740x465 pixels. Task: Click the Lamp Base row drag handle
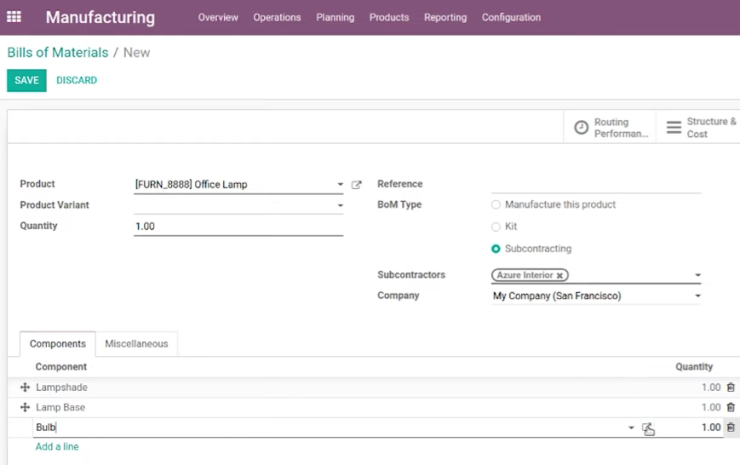[25, 407]
